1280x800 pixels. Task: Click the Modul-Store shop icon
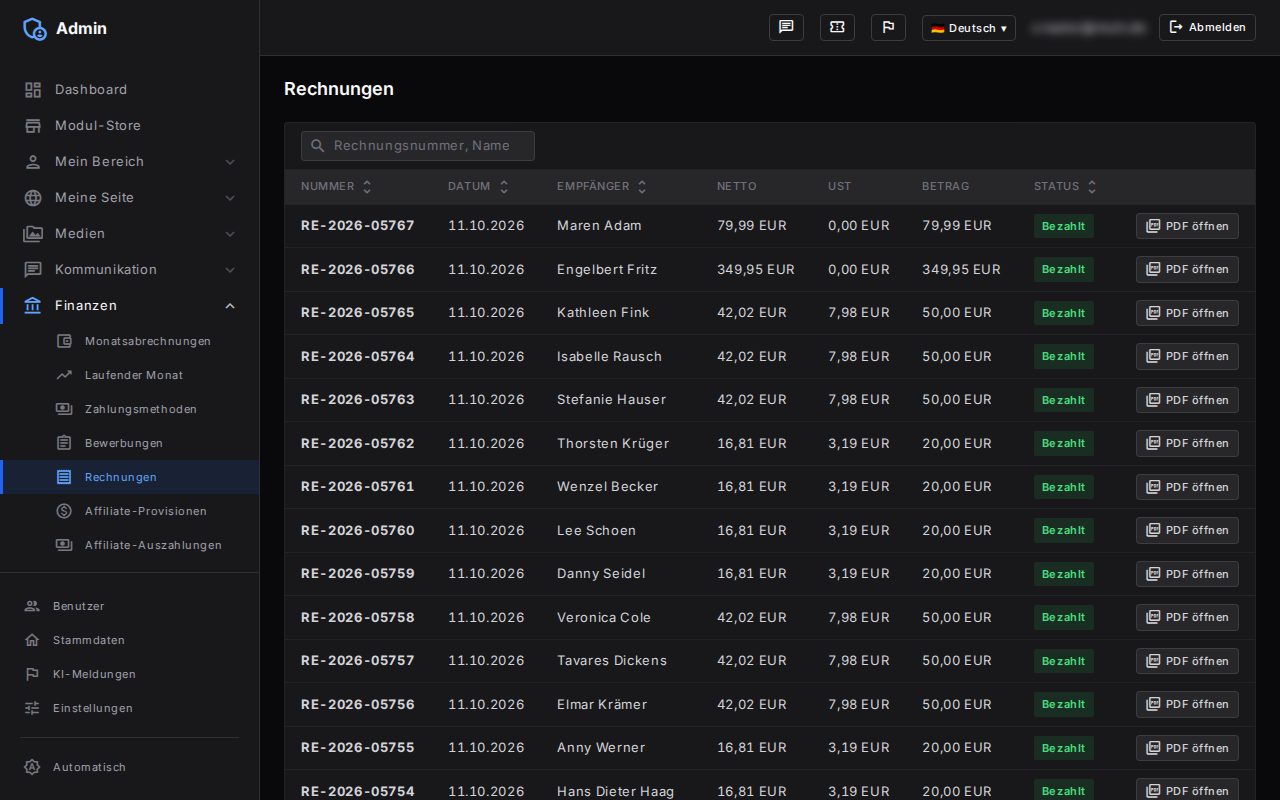(33, 126)
